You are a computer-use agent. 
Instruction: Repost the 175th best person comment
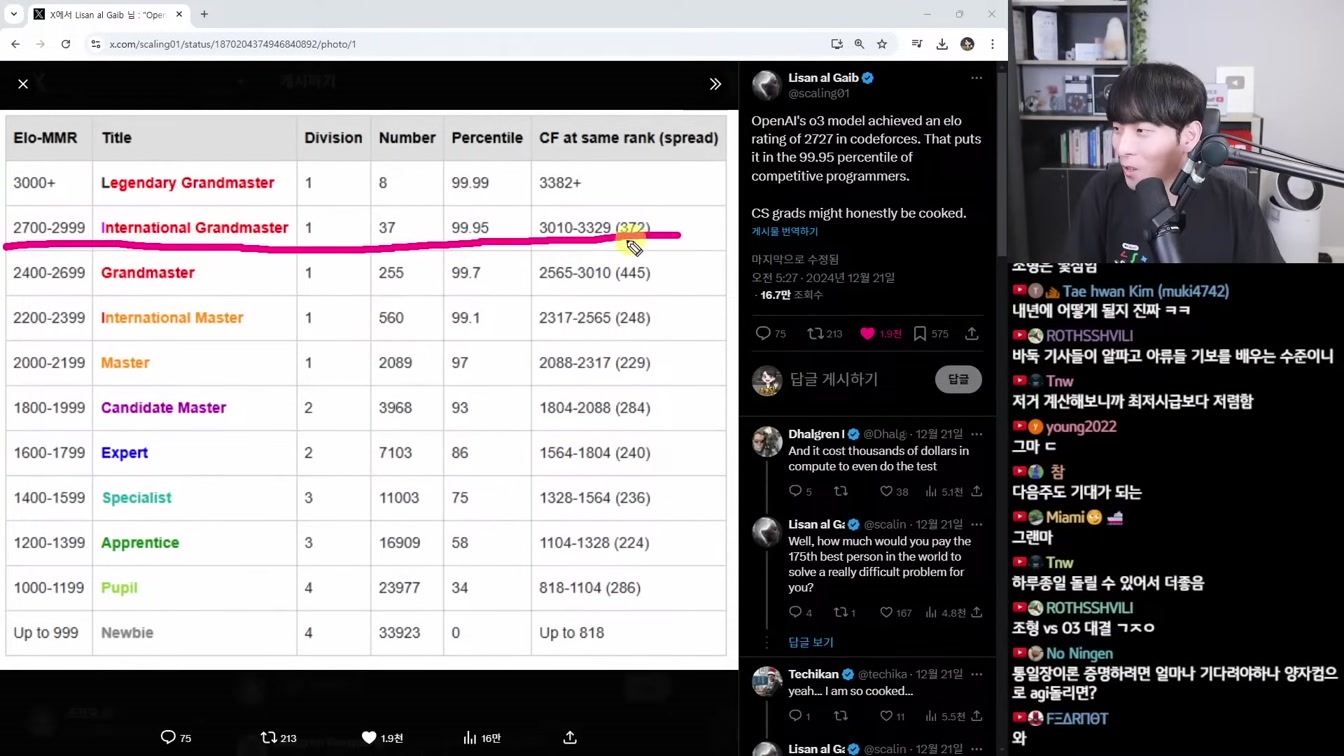pyautogui.click(x=845, y=612)
